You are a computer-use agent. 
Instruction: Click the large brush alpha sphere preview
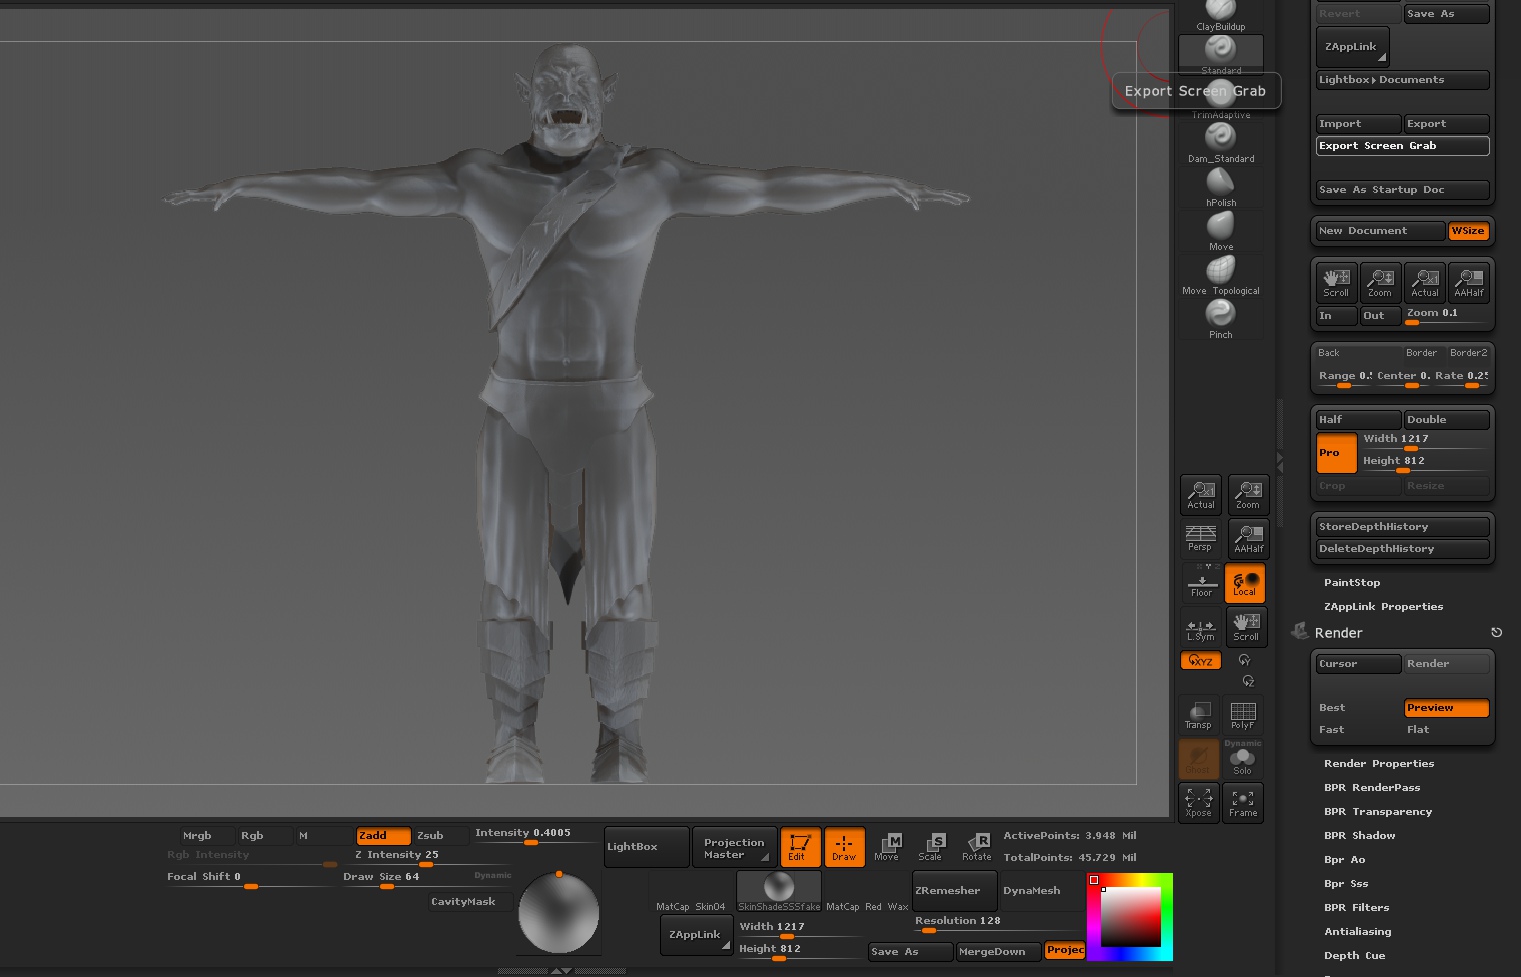(x=559, y=912)
